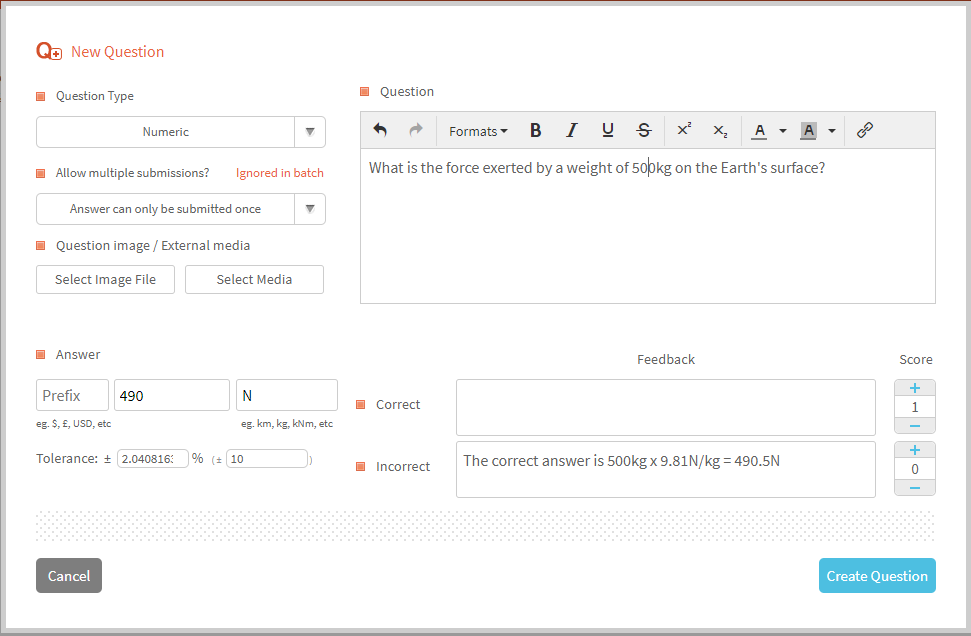Click the absolute tolerance field showing 10
The image size is (971, 636).
(267, 459)
